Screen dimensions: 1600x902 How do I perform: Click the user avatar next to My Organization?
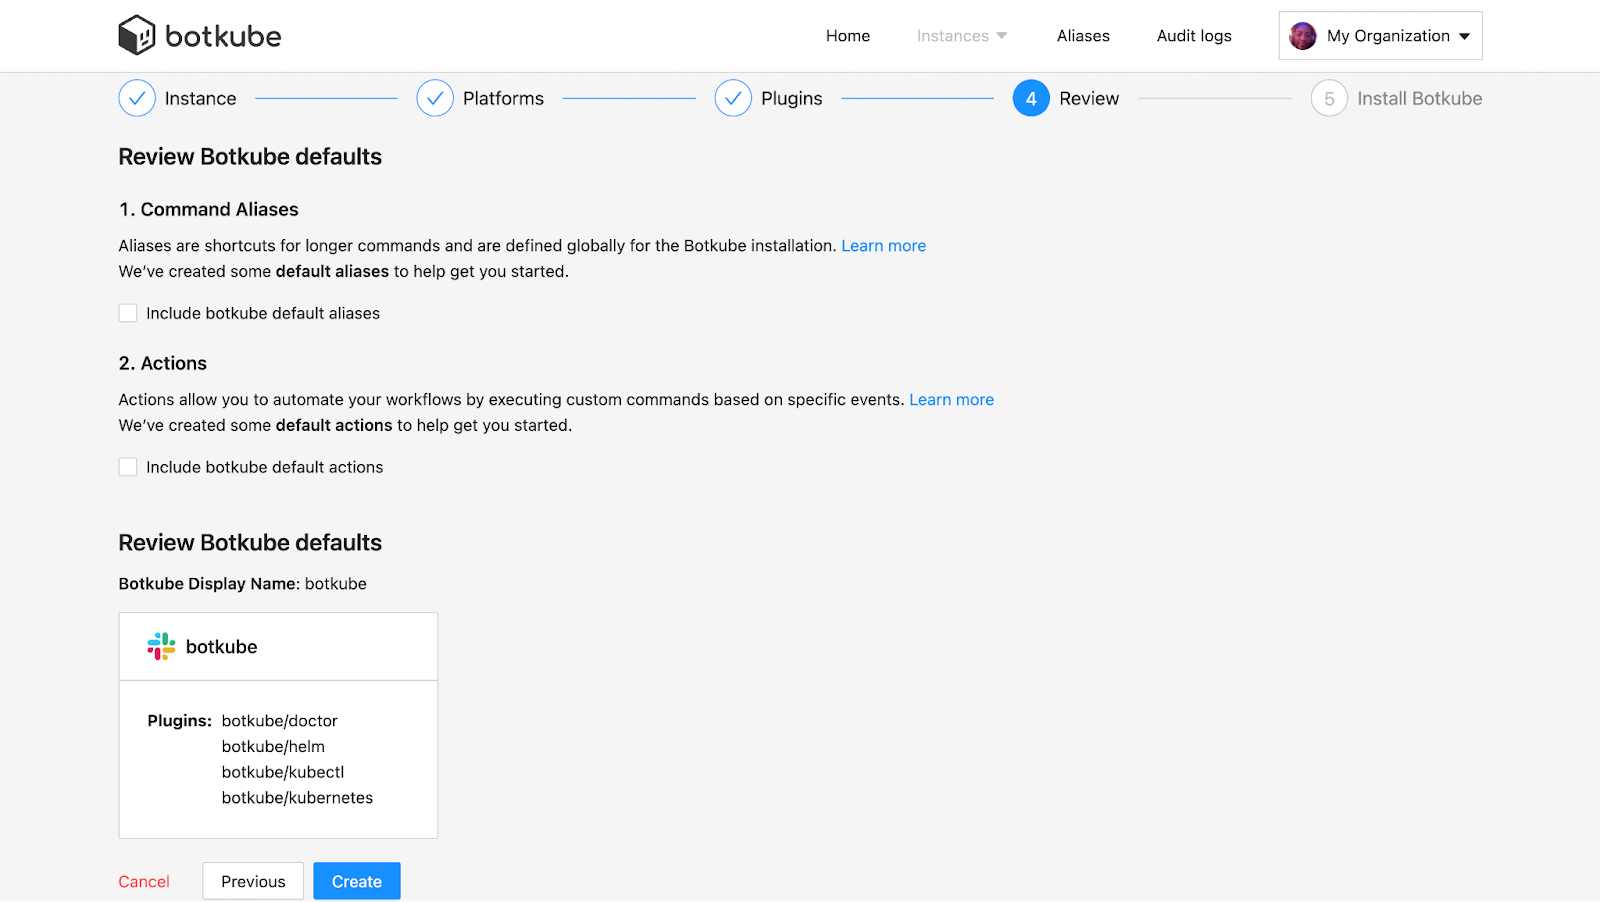[1302, 35]
